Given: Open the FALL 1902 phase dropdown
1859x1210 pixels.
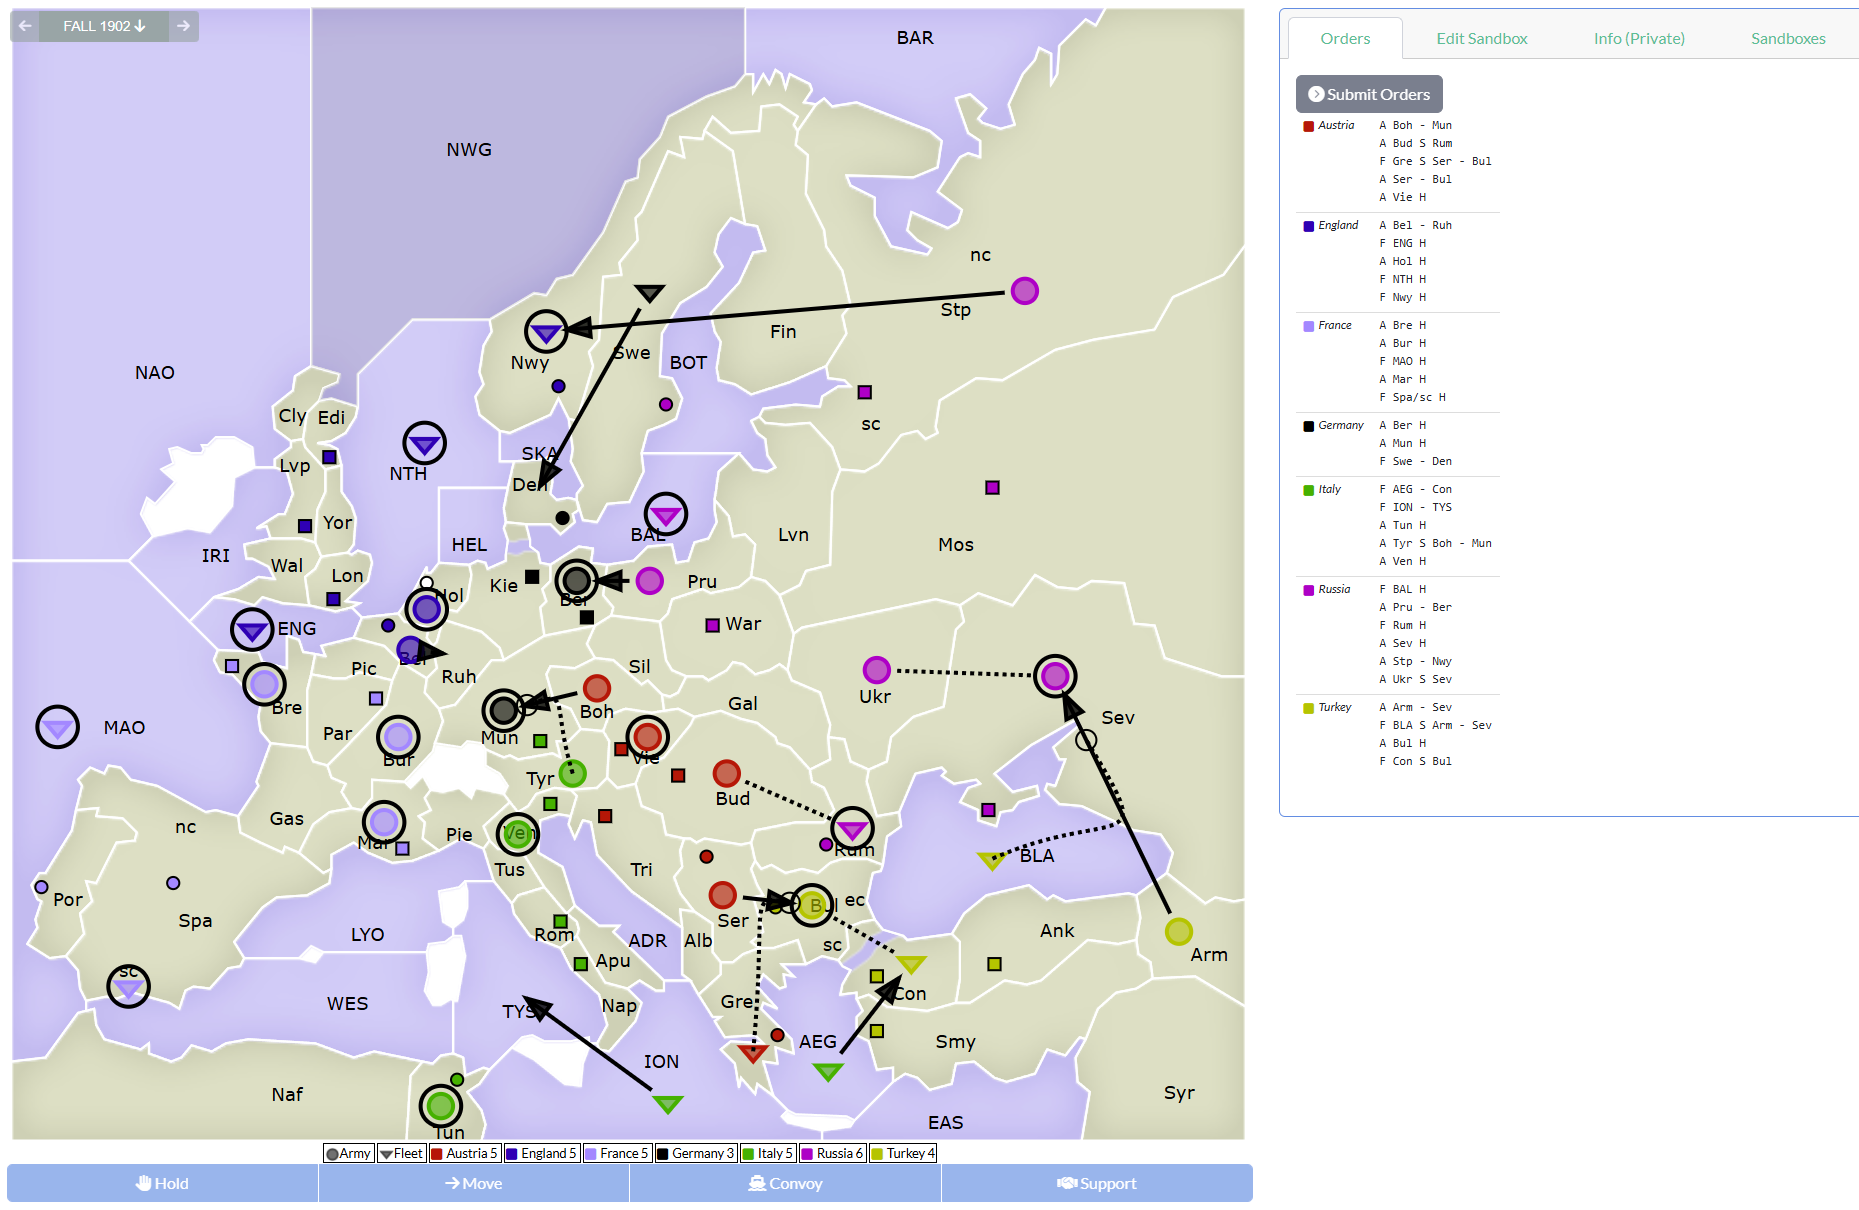Looking at the screenshot, I should (x=105, y=26).
